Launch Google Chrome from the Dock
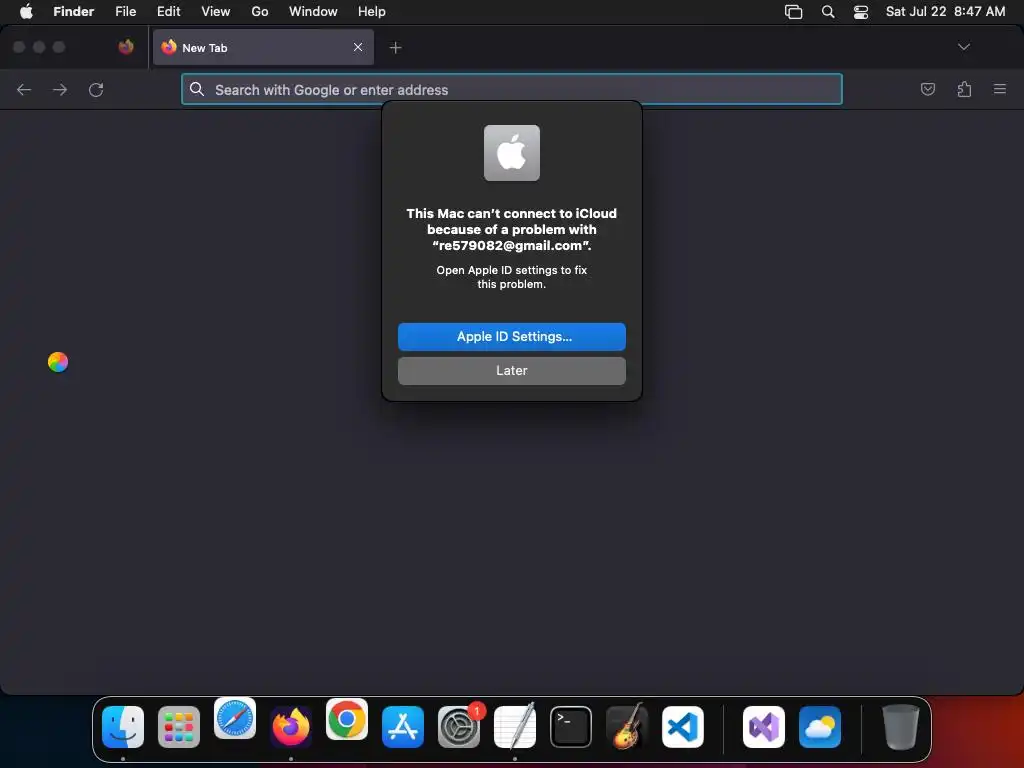The height and width of the screenshot is (768, 1024). pyautogui.click(x=347, y=719)
